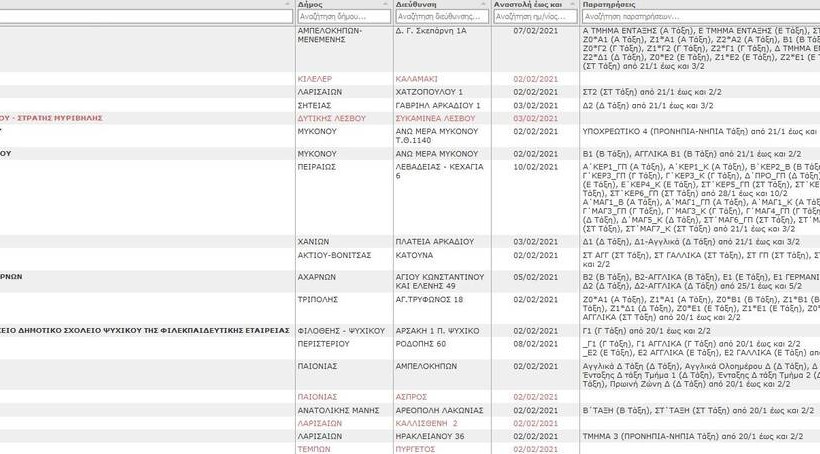Click the ΤΡΙΠΟΛΗΣ municipality cell
The image size is (820, 454).
pos(318,299)
